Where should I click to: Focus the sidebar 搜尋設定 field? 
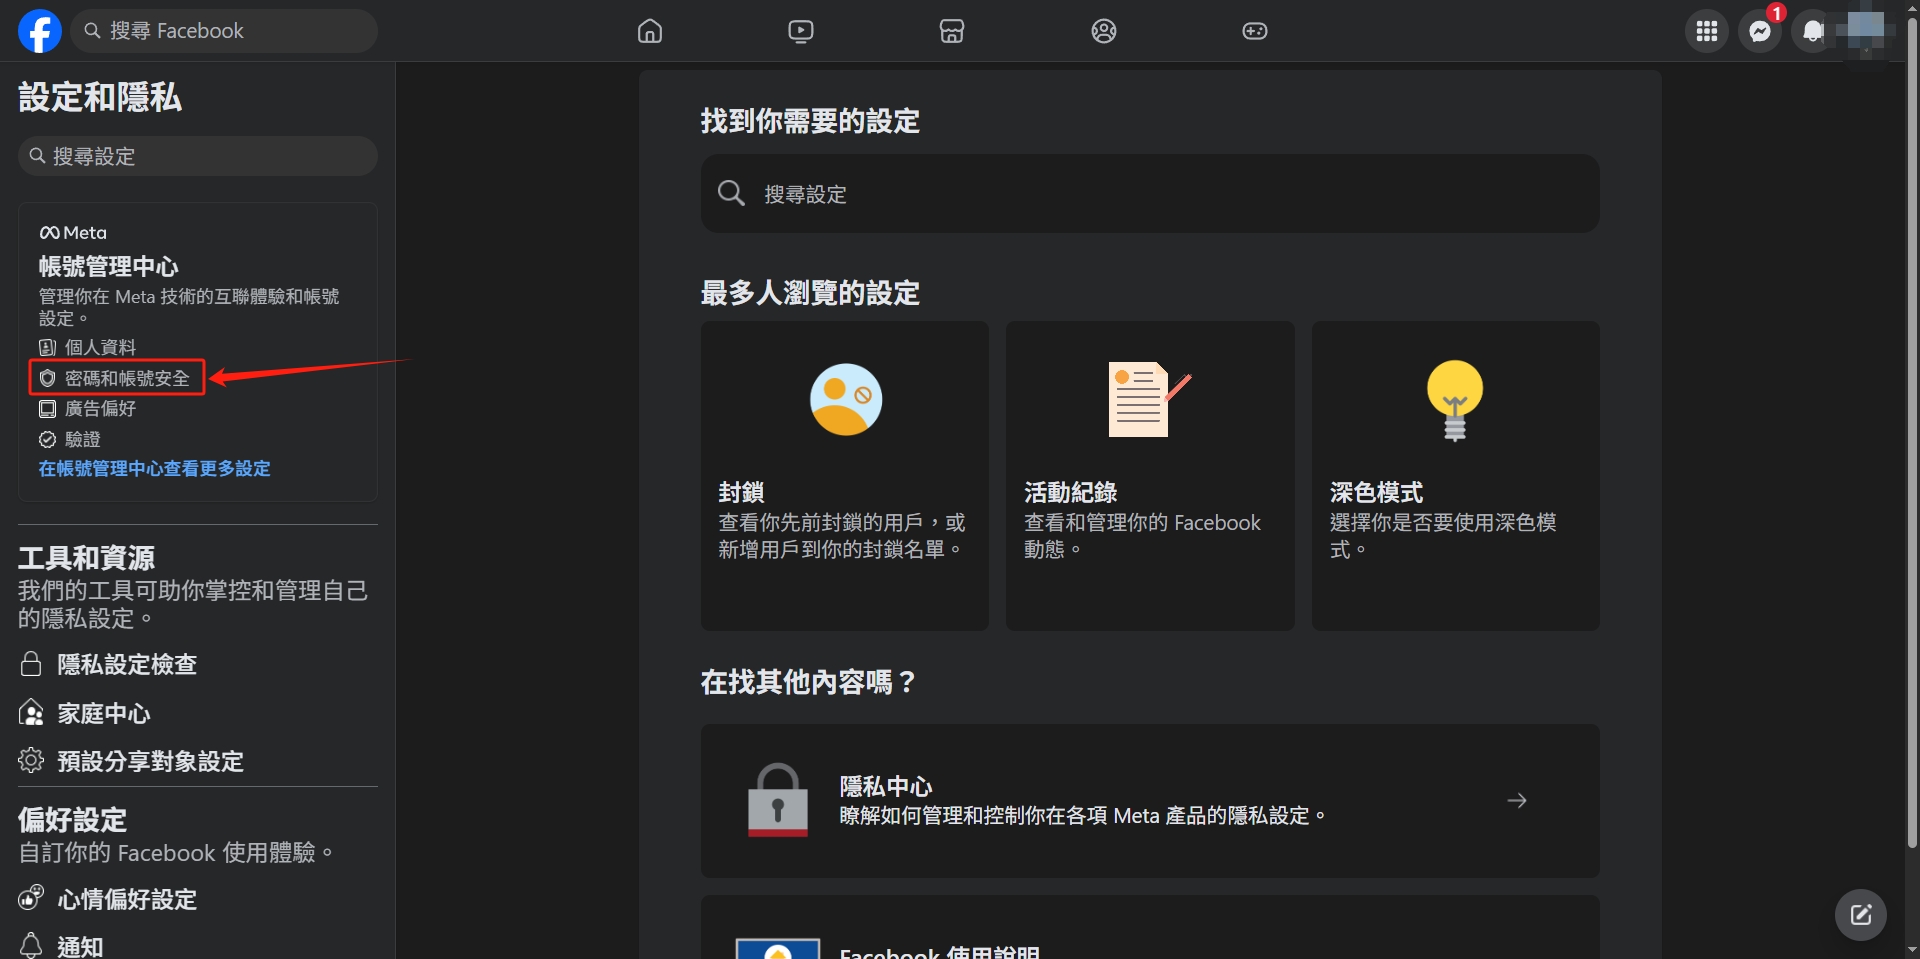tap(198, 156)
